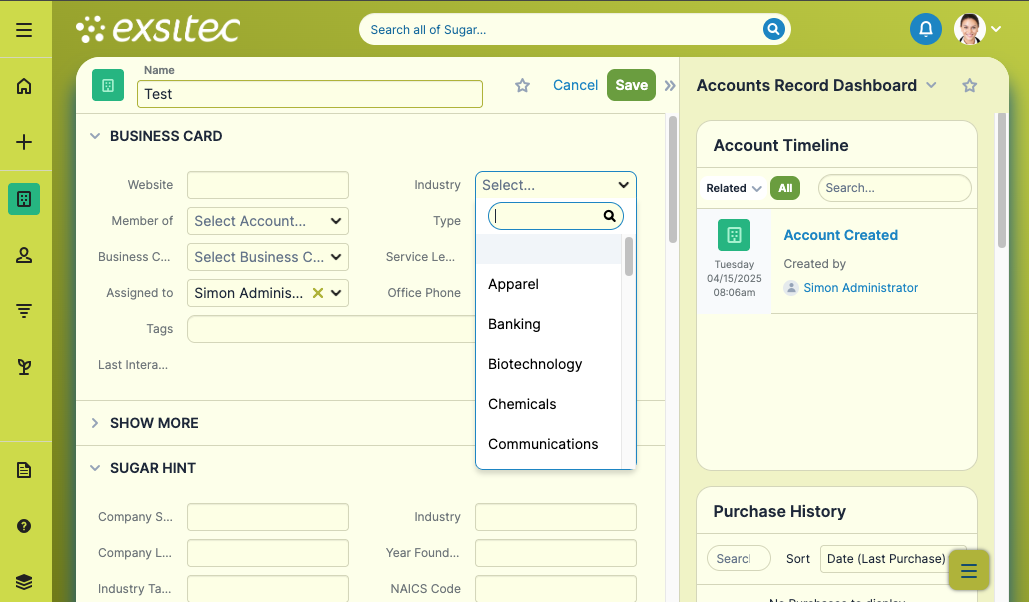Click the plus quick create icon
This screenshot has width=1029, height=602.
pyautogui.click(x=24, y=142)
